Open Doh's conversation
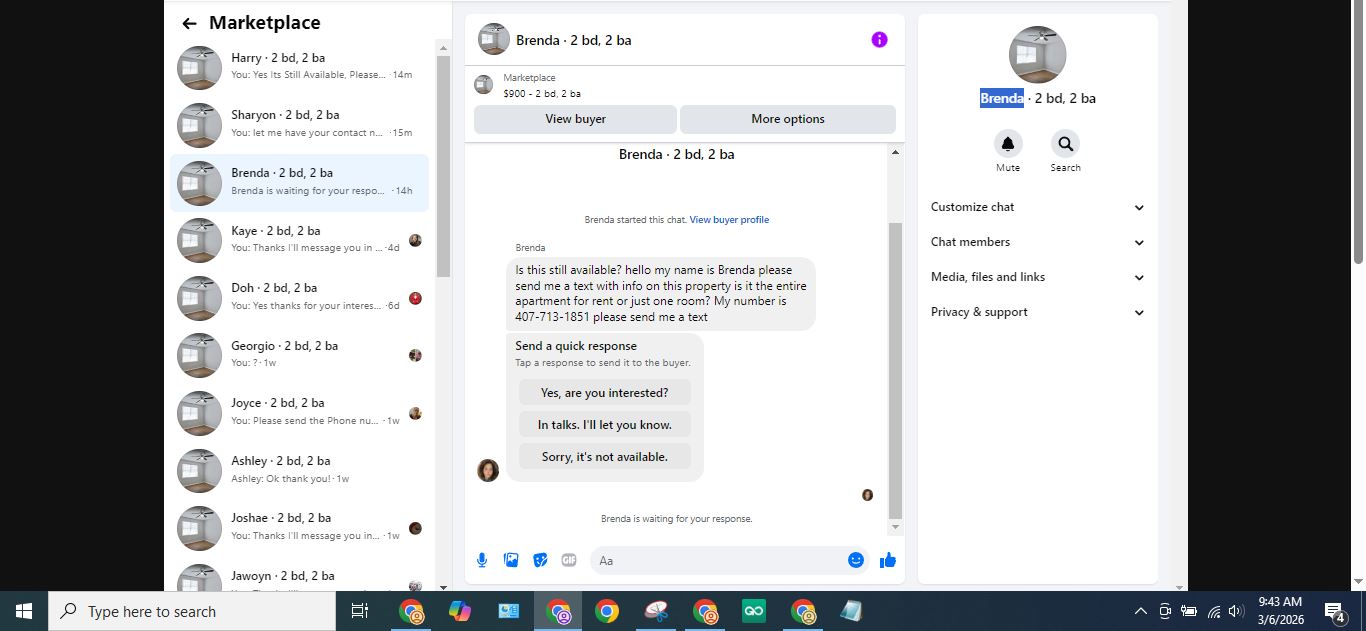1366x631 pixels. click(300, 297)
